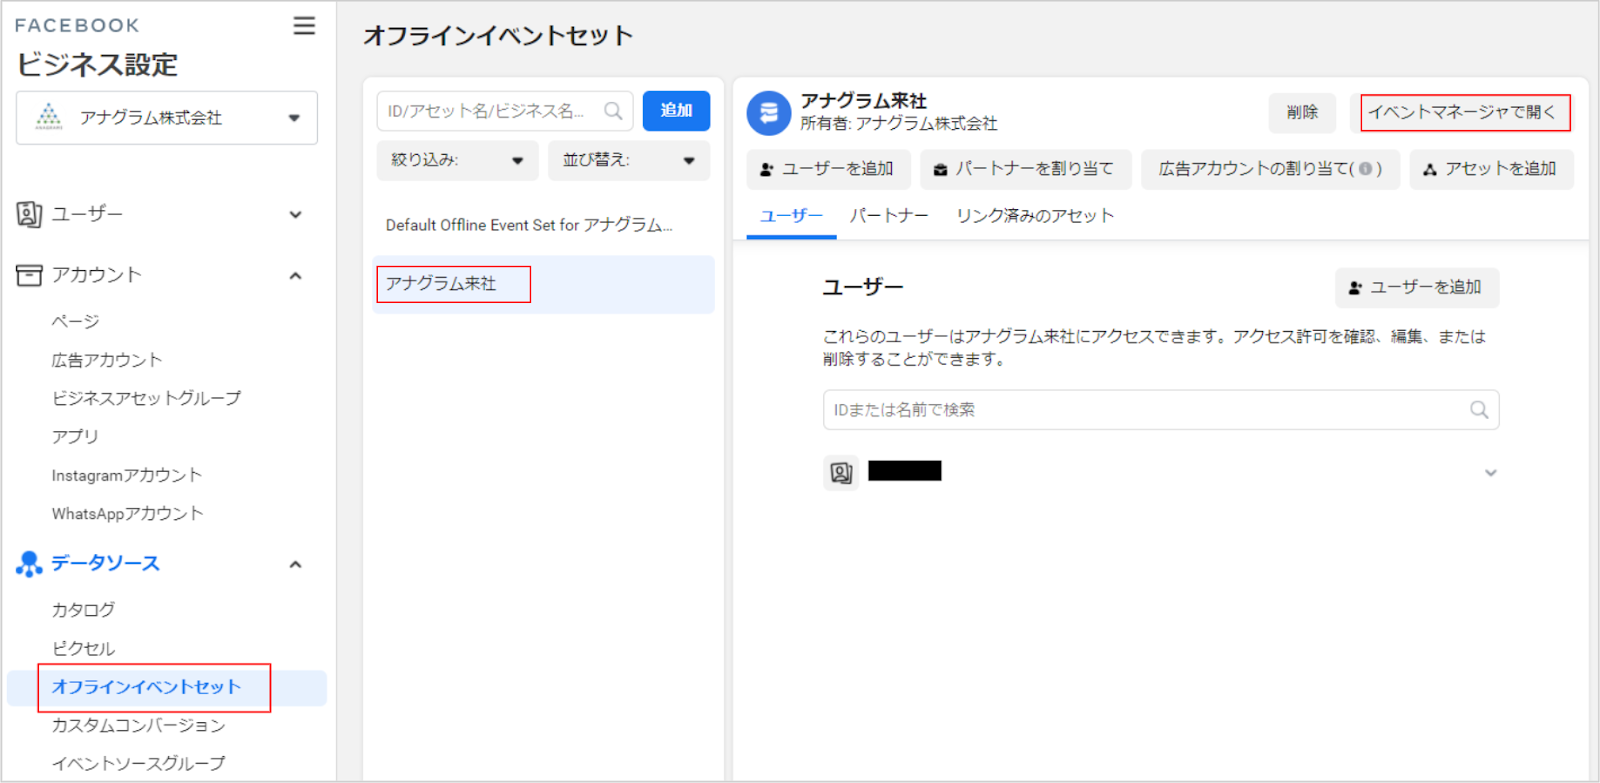Select Default Offline Event Set list item
Screen dimensions: 1600x783
pos(529,225)
